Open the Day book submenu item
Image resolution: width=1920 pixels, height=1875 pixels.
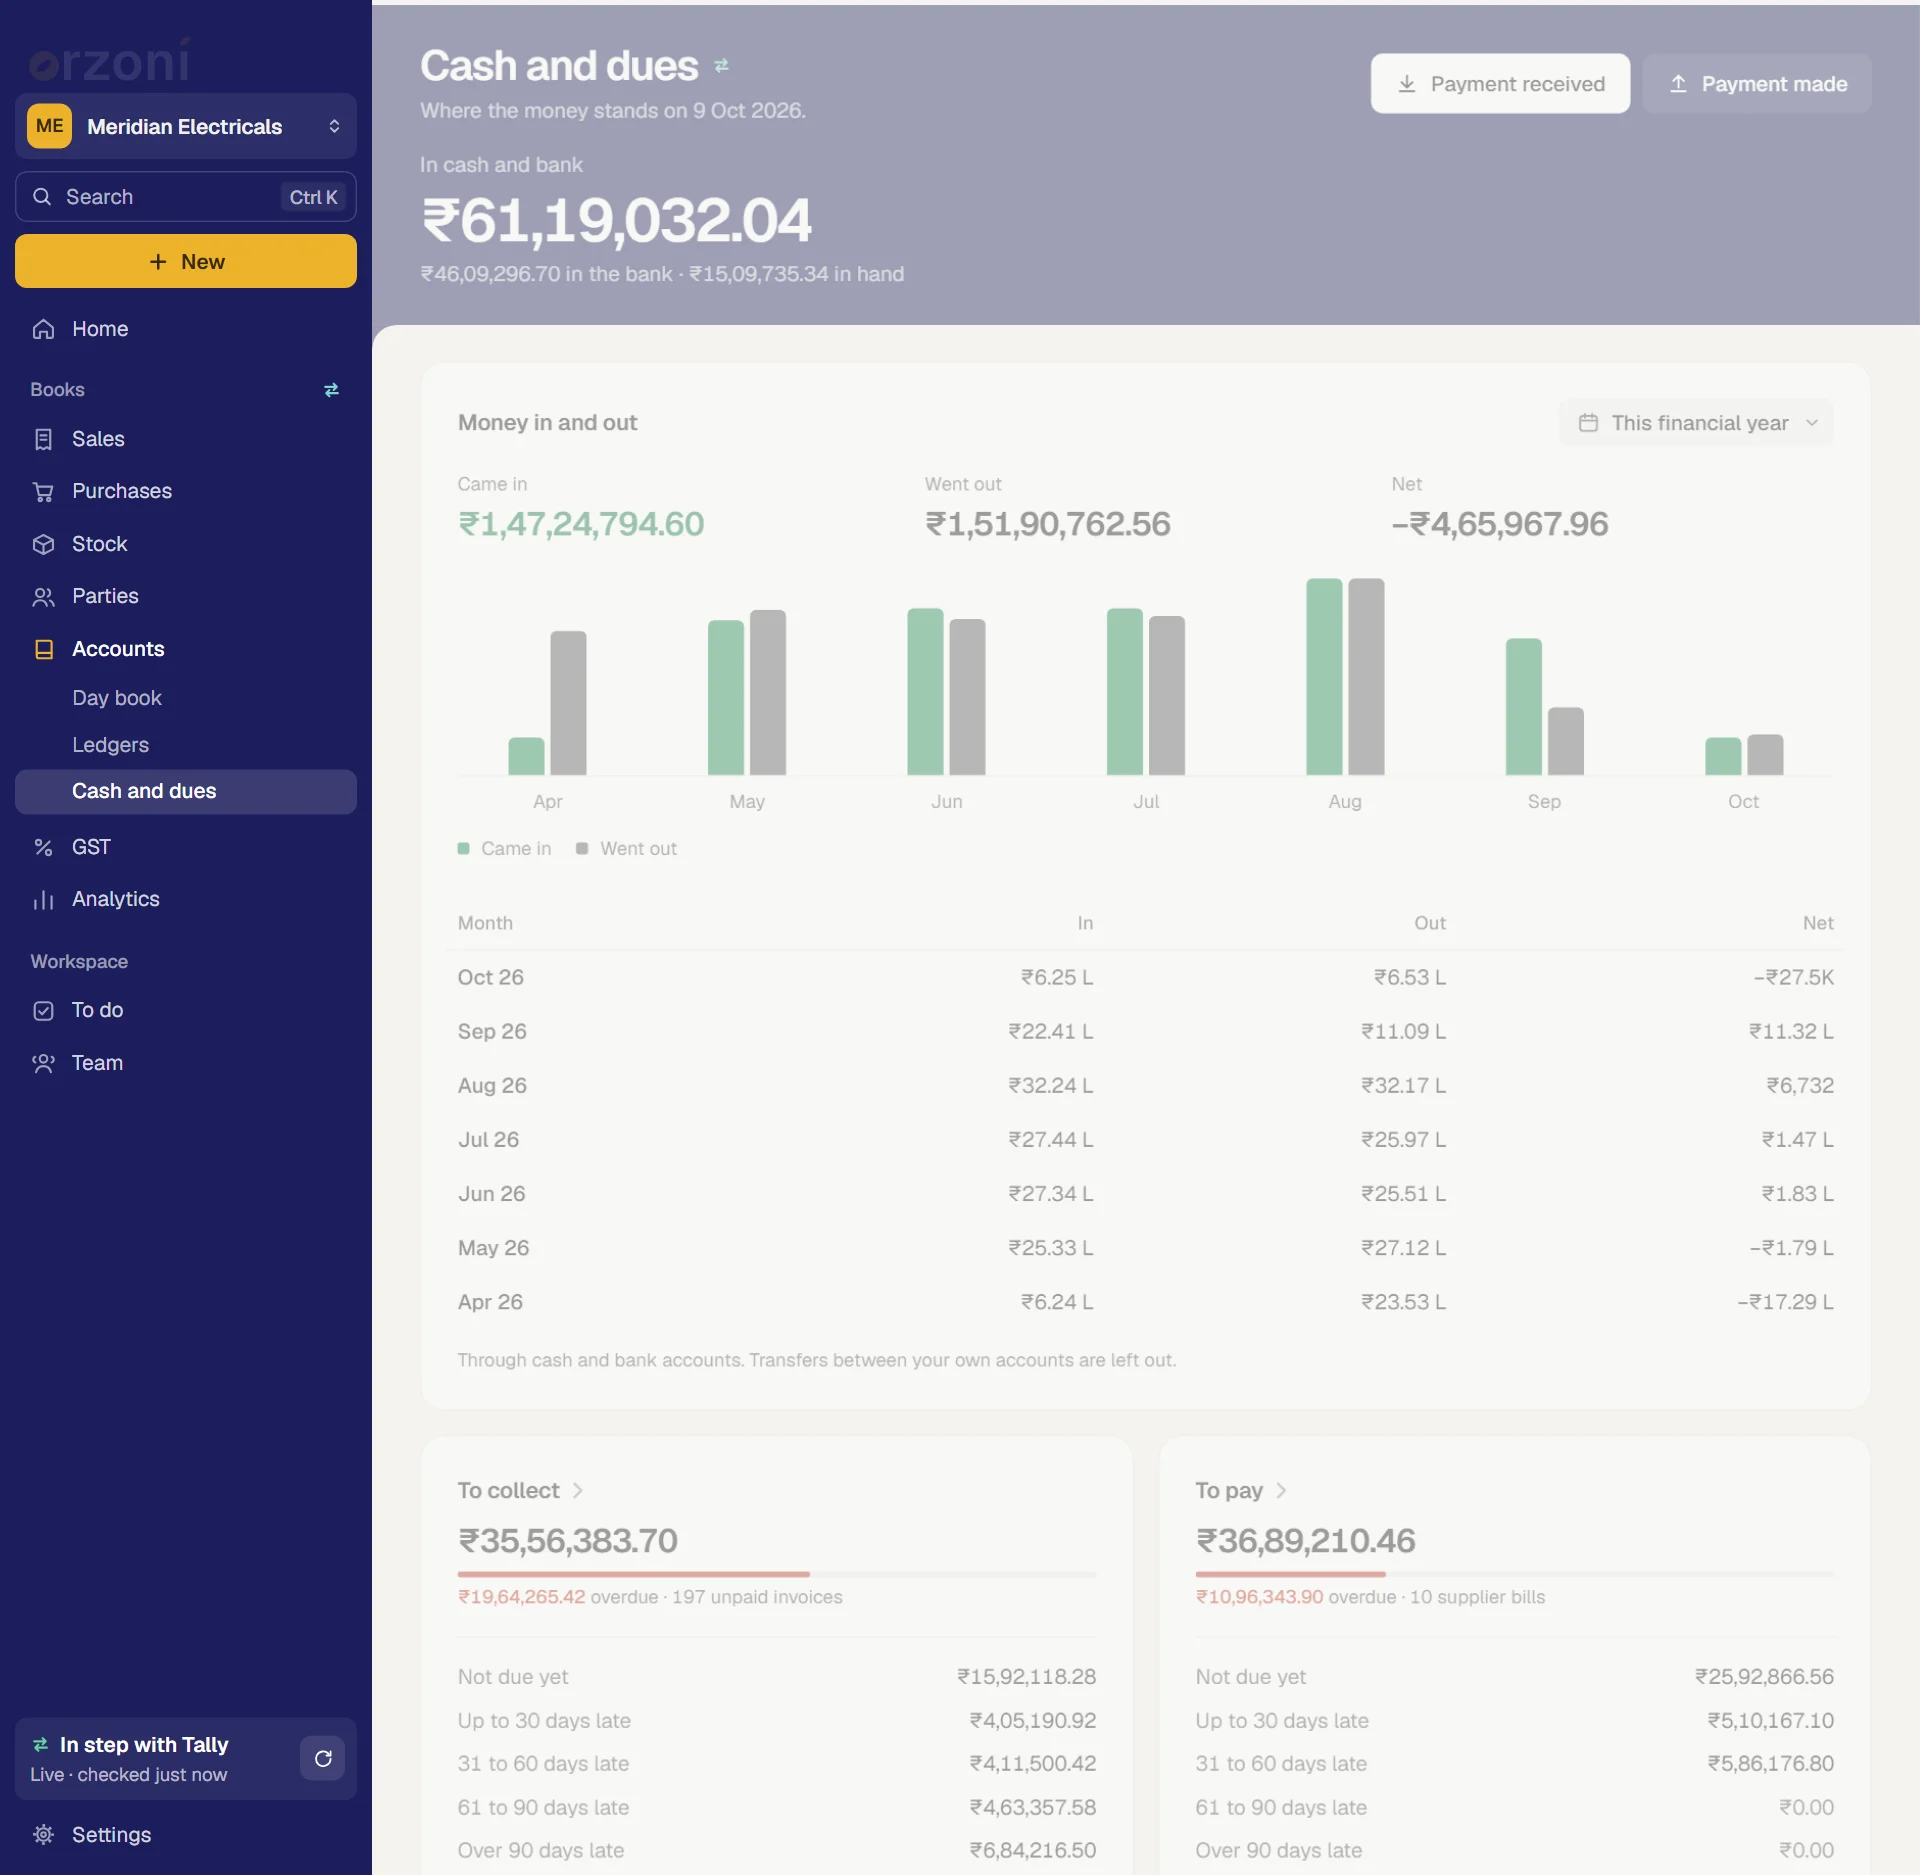tap(186, 698)
